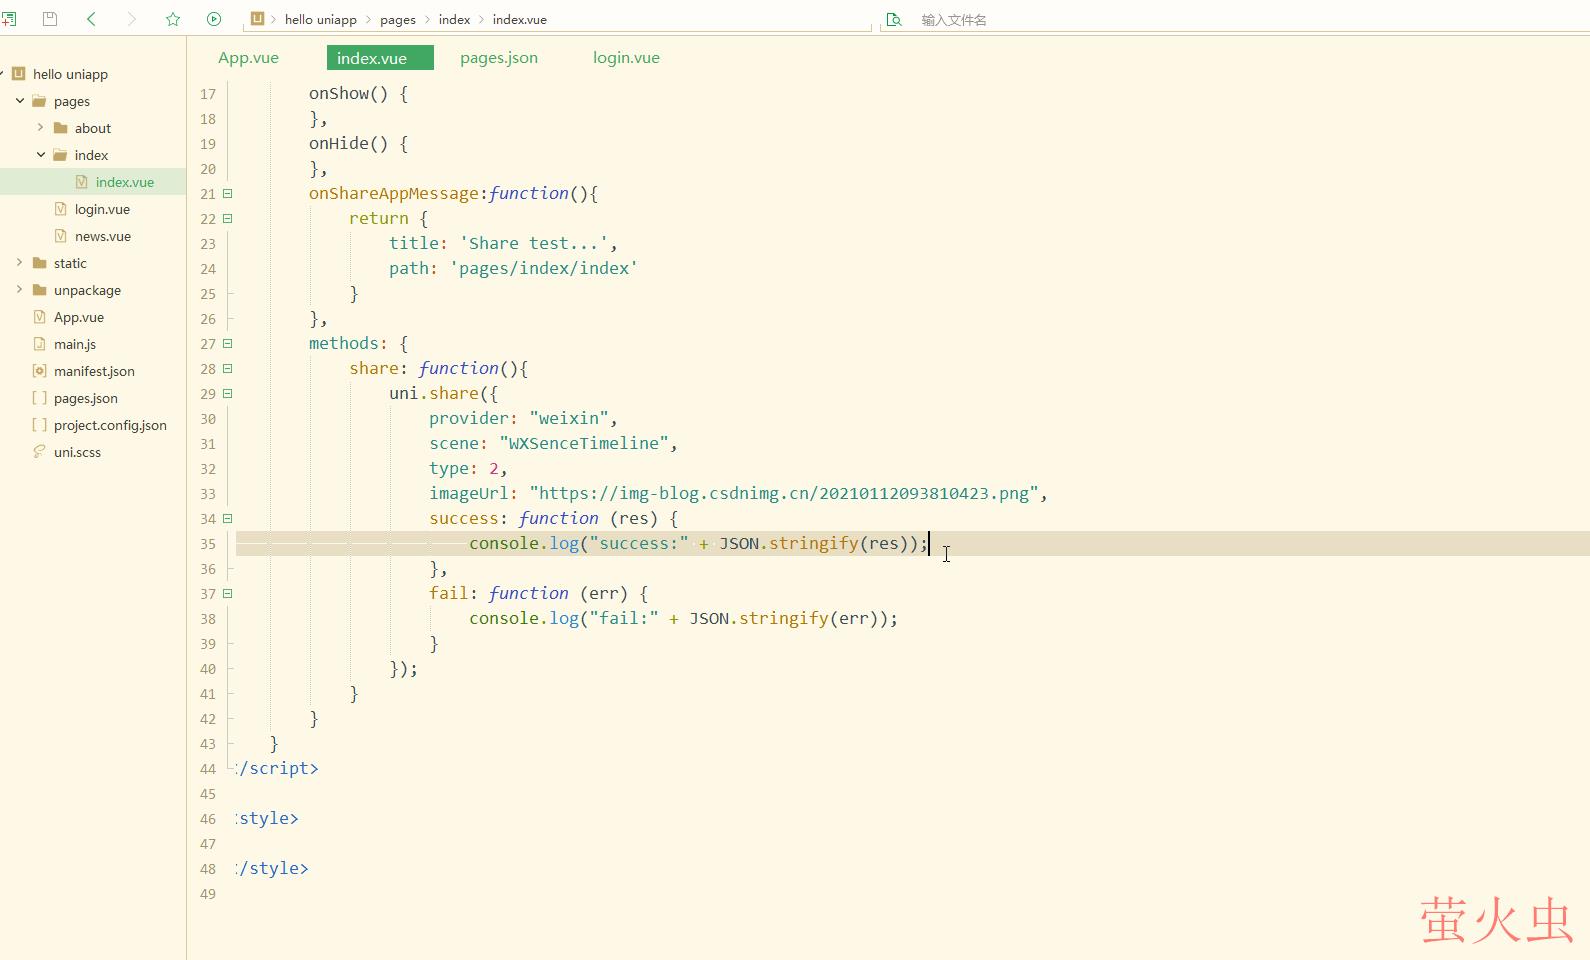This screenshot has width=1590, height=960.
Task: Select hello uniapp project root in tree
Action: point(70,74)
